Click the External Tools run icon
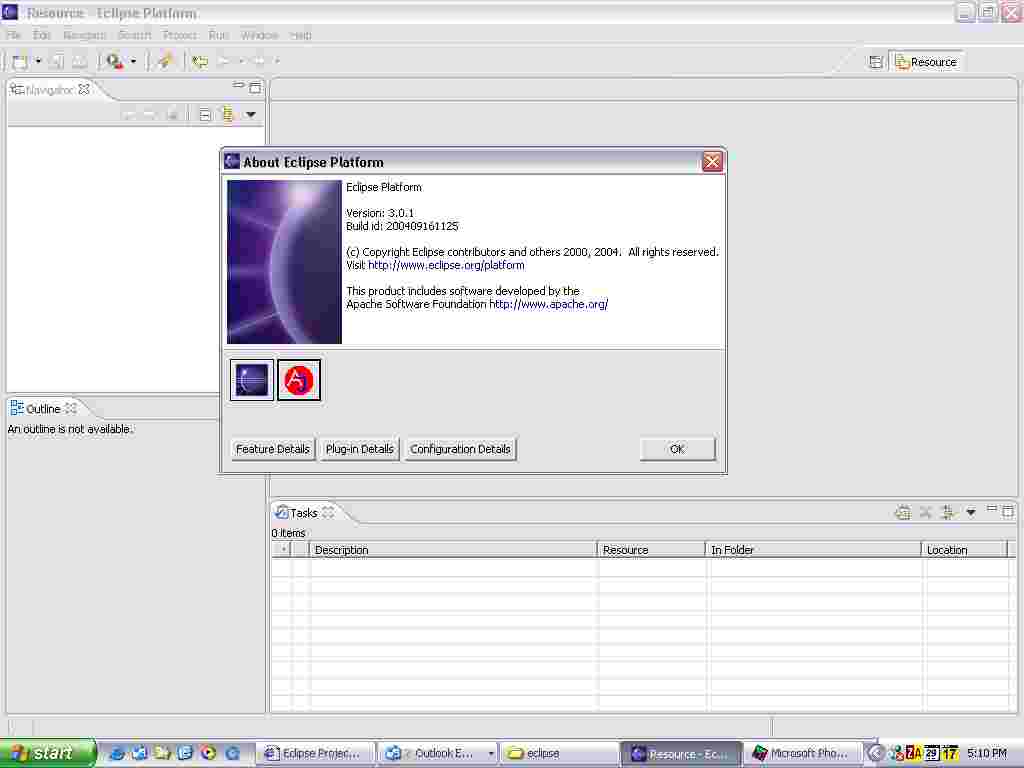Viewport: 1024px width, 768px height. click(x=114, y=61)
